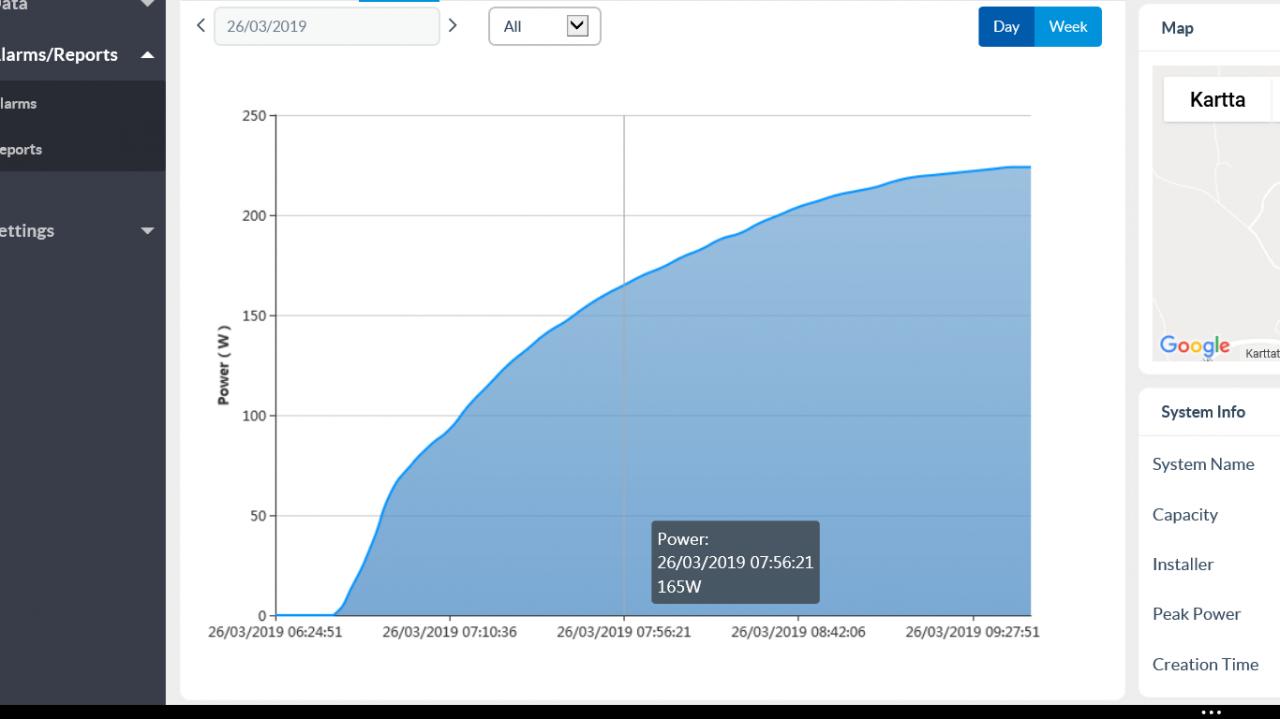Switch chart to Week view
Screen dimensions: 1280x719
[1068, 27]
